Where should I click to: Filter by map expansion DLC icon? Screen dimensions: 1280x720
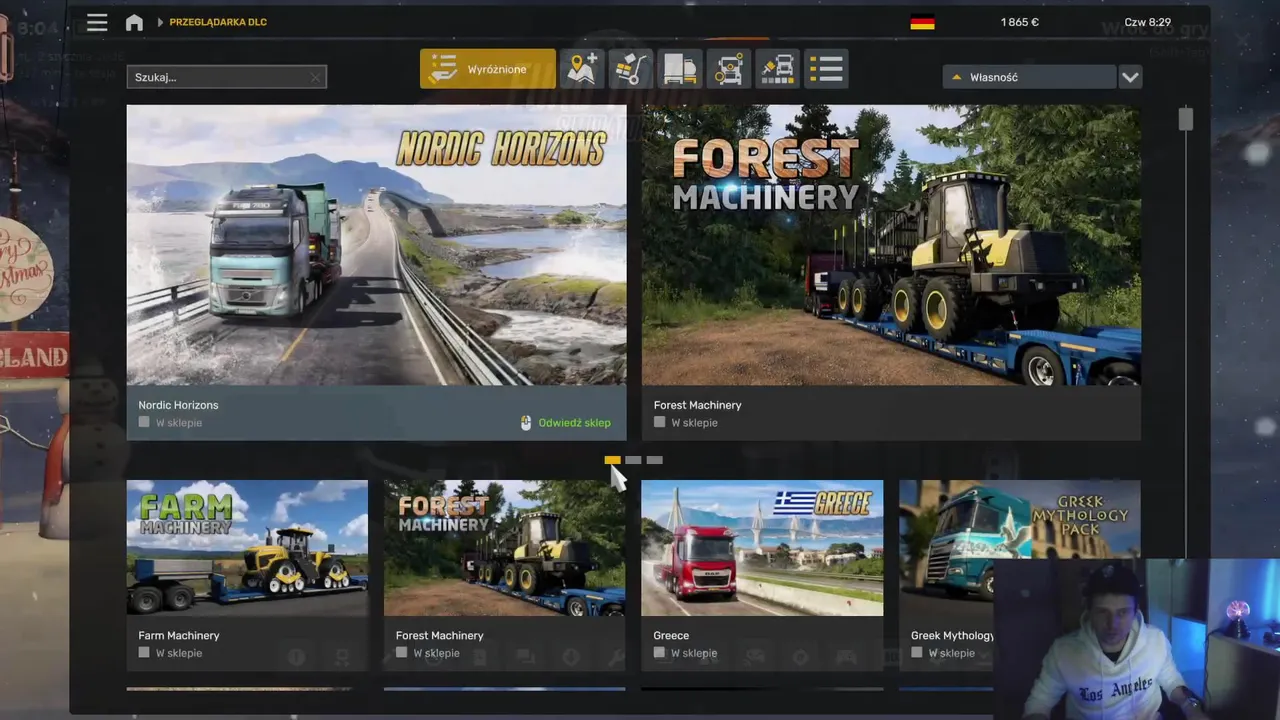coord(582,69)
